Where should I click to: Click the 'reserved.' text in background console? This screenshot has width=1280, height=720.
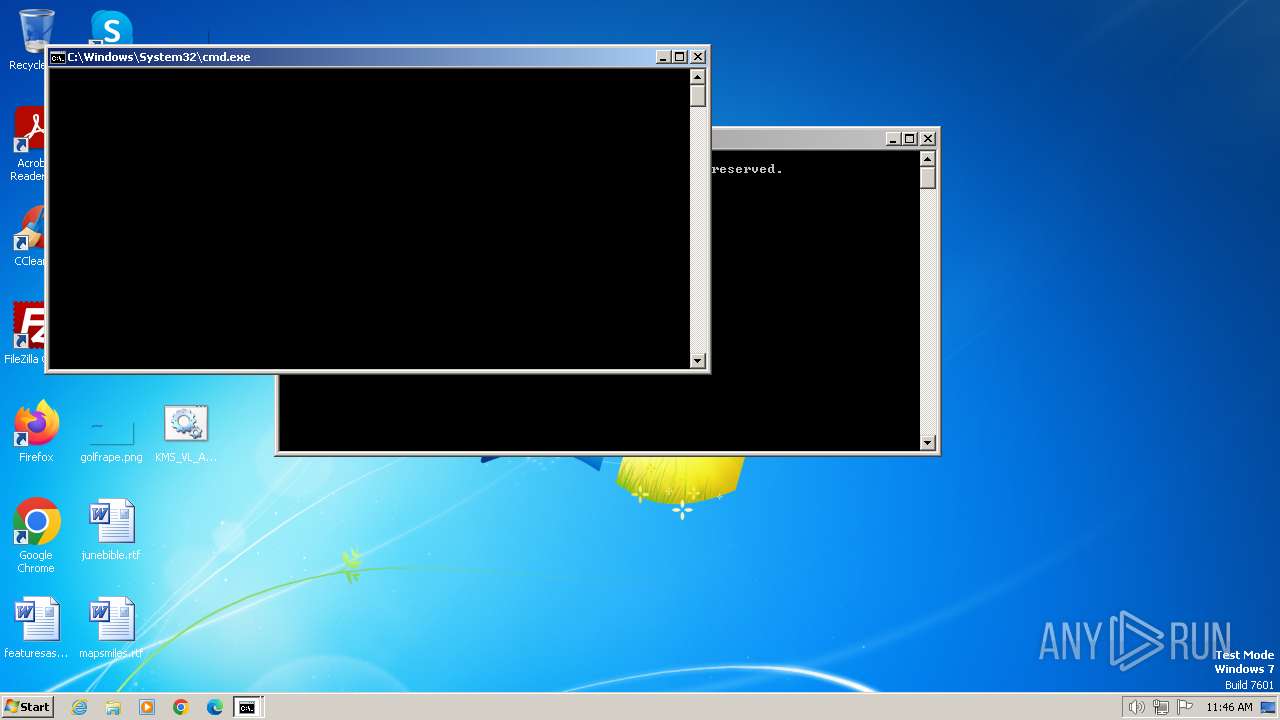tap(747, 169)
